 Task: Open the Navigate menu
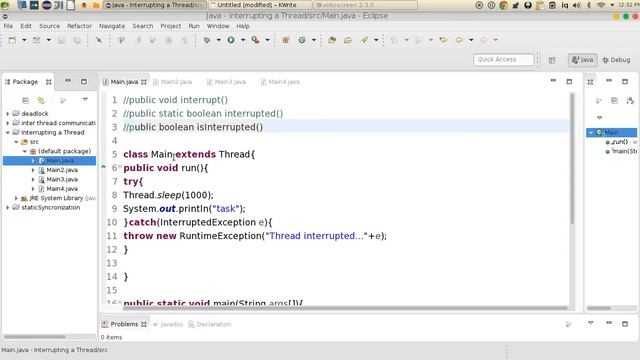point(112,26)
